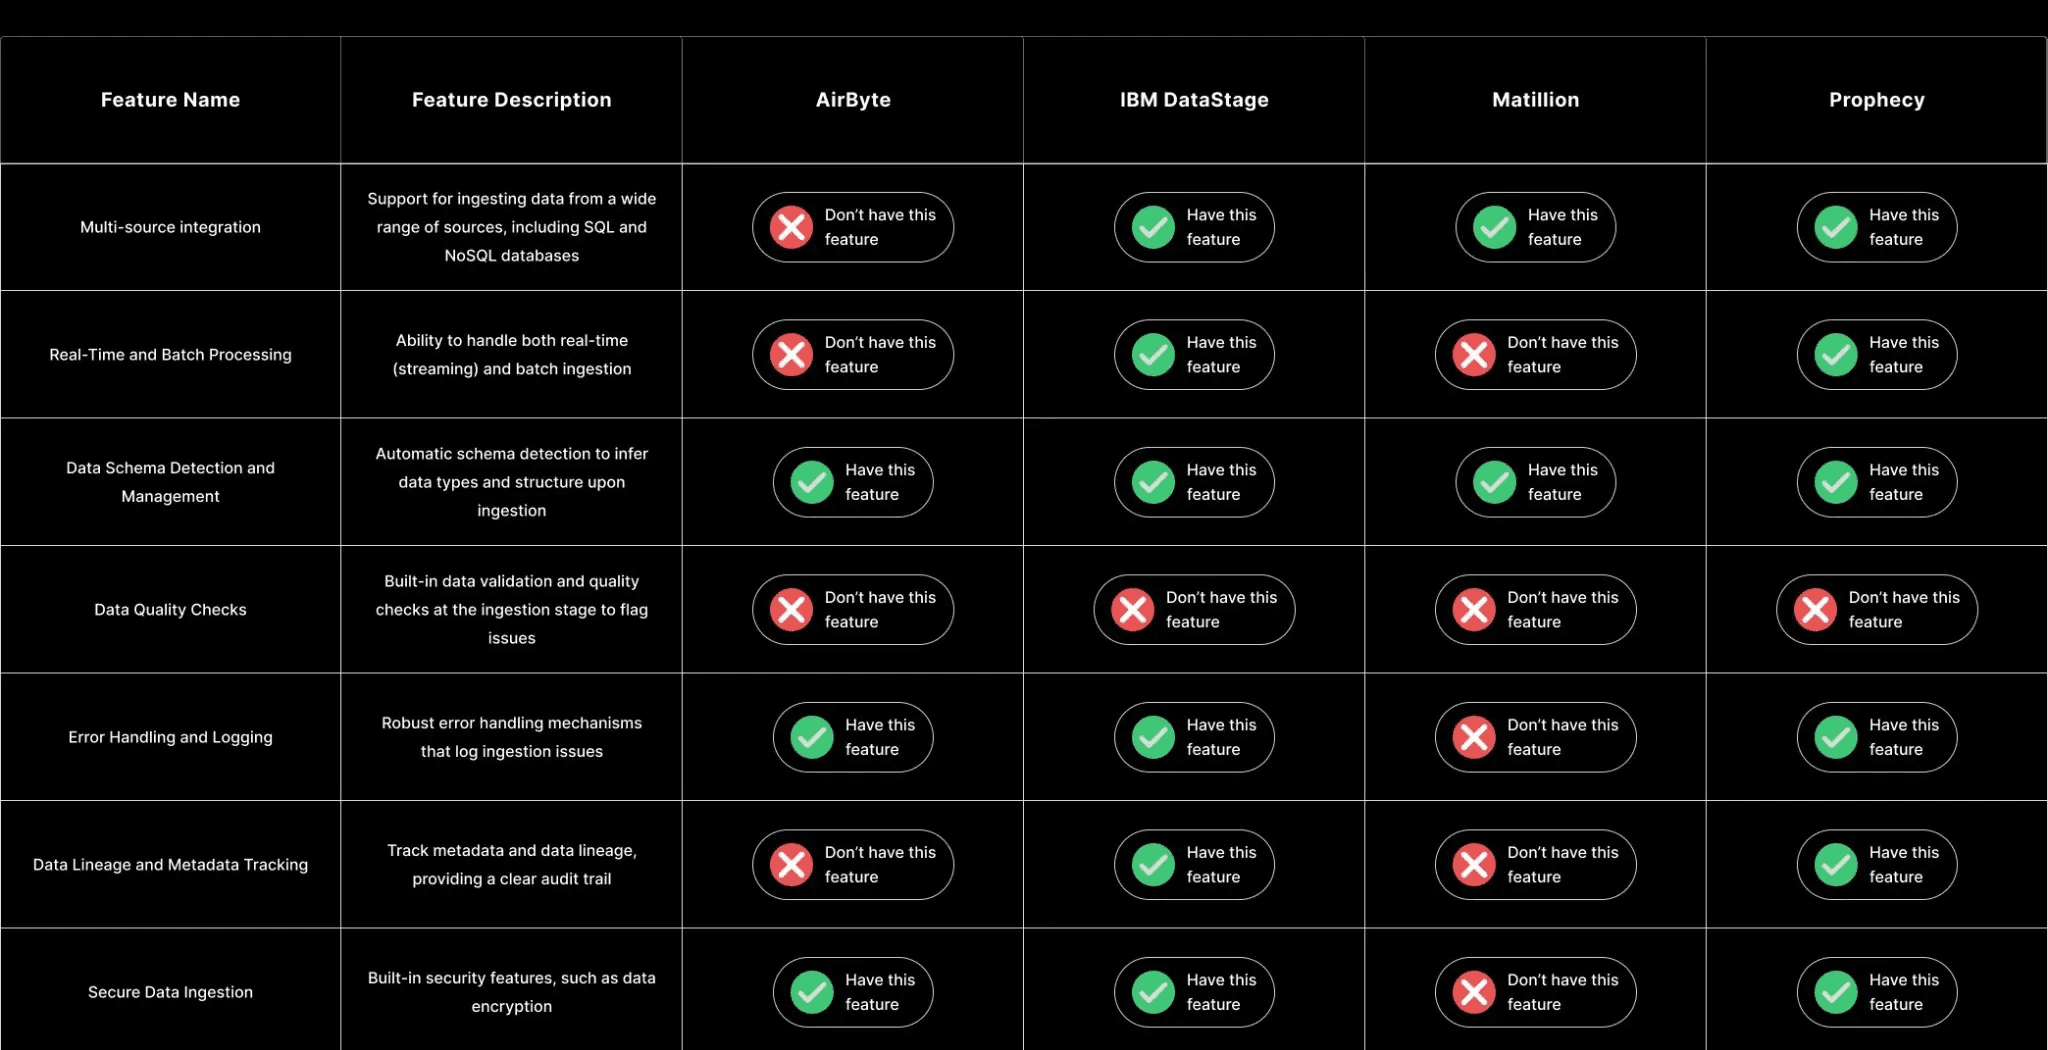Select the AirByte column header
Screen dimensions: 2048x1050
[852, 99]
